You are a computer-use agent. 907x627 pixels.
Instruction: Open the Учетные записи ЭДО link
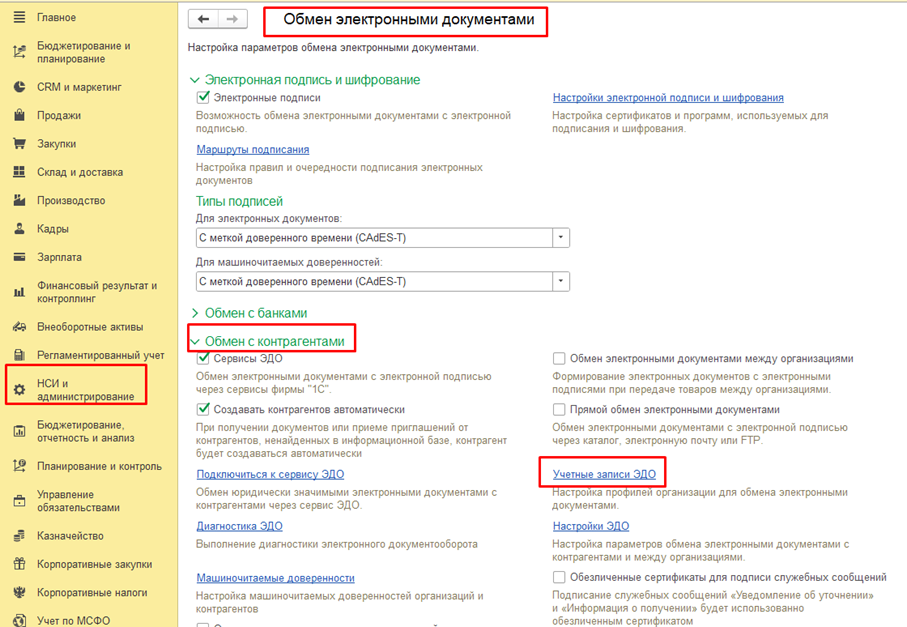click(x=604, y=474)
